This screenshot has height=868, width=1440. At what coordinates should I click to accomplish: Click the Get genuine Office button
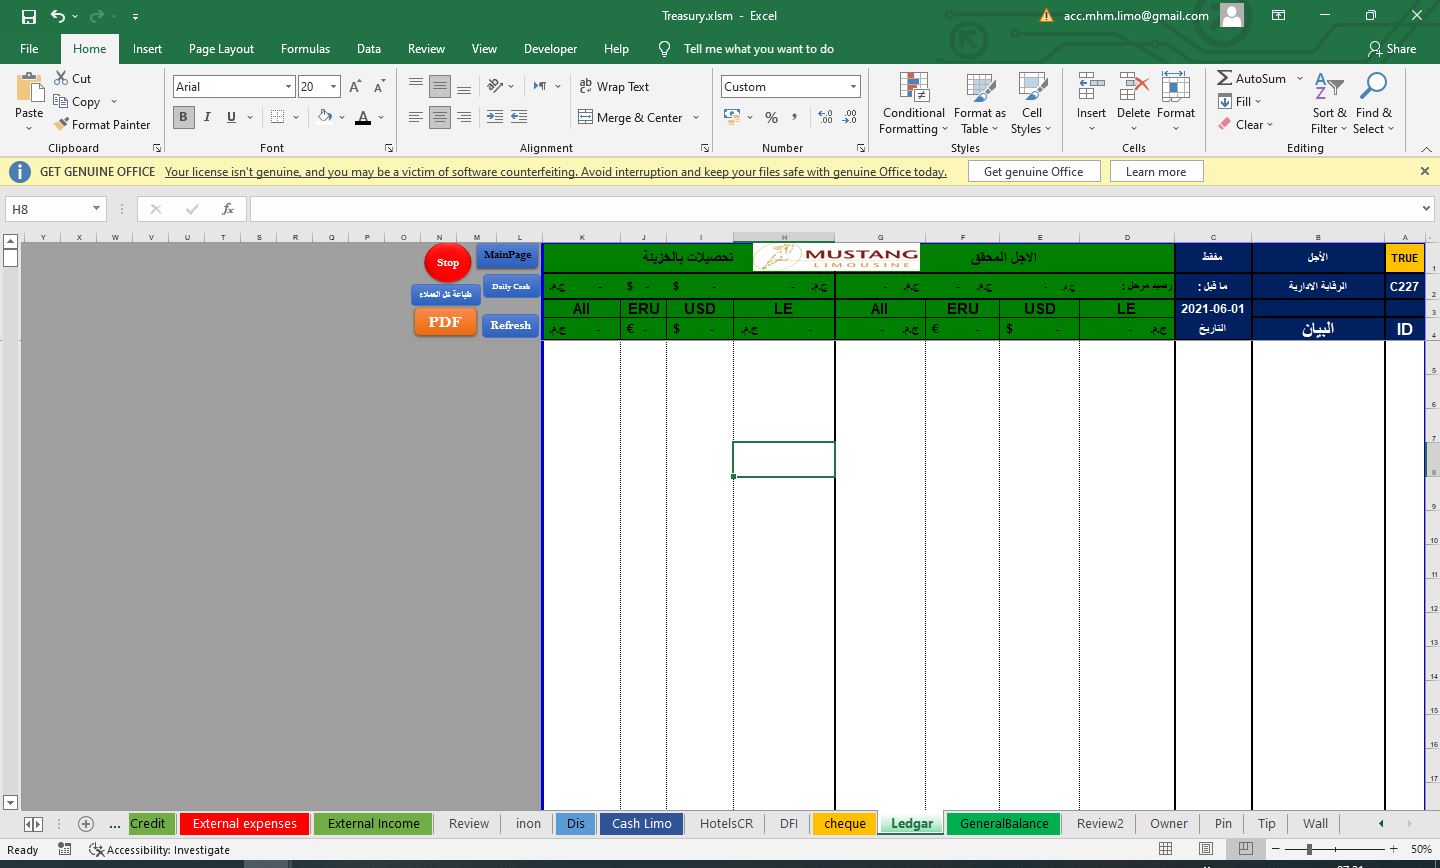pyautogui.click(x=1033, y=172)
